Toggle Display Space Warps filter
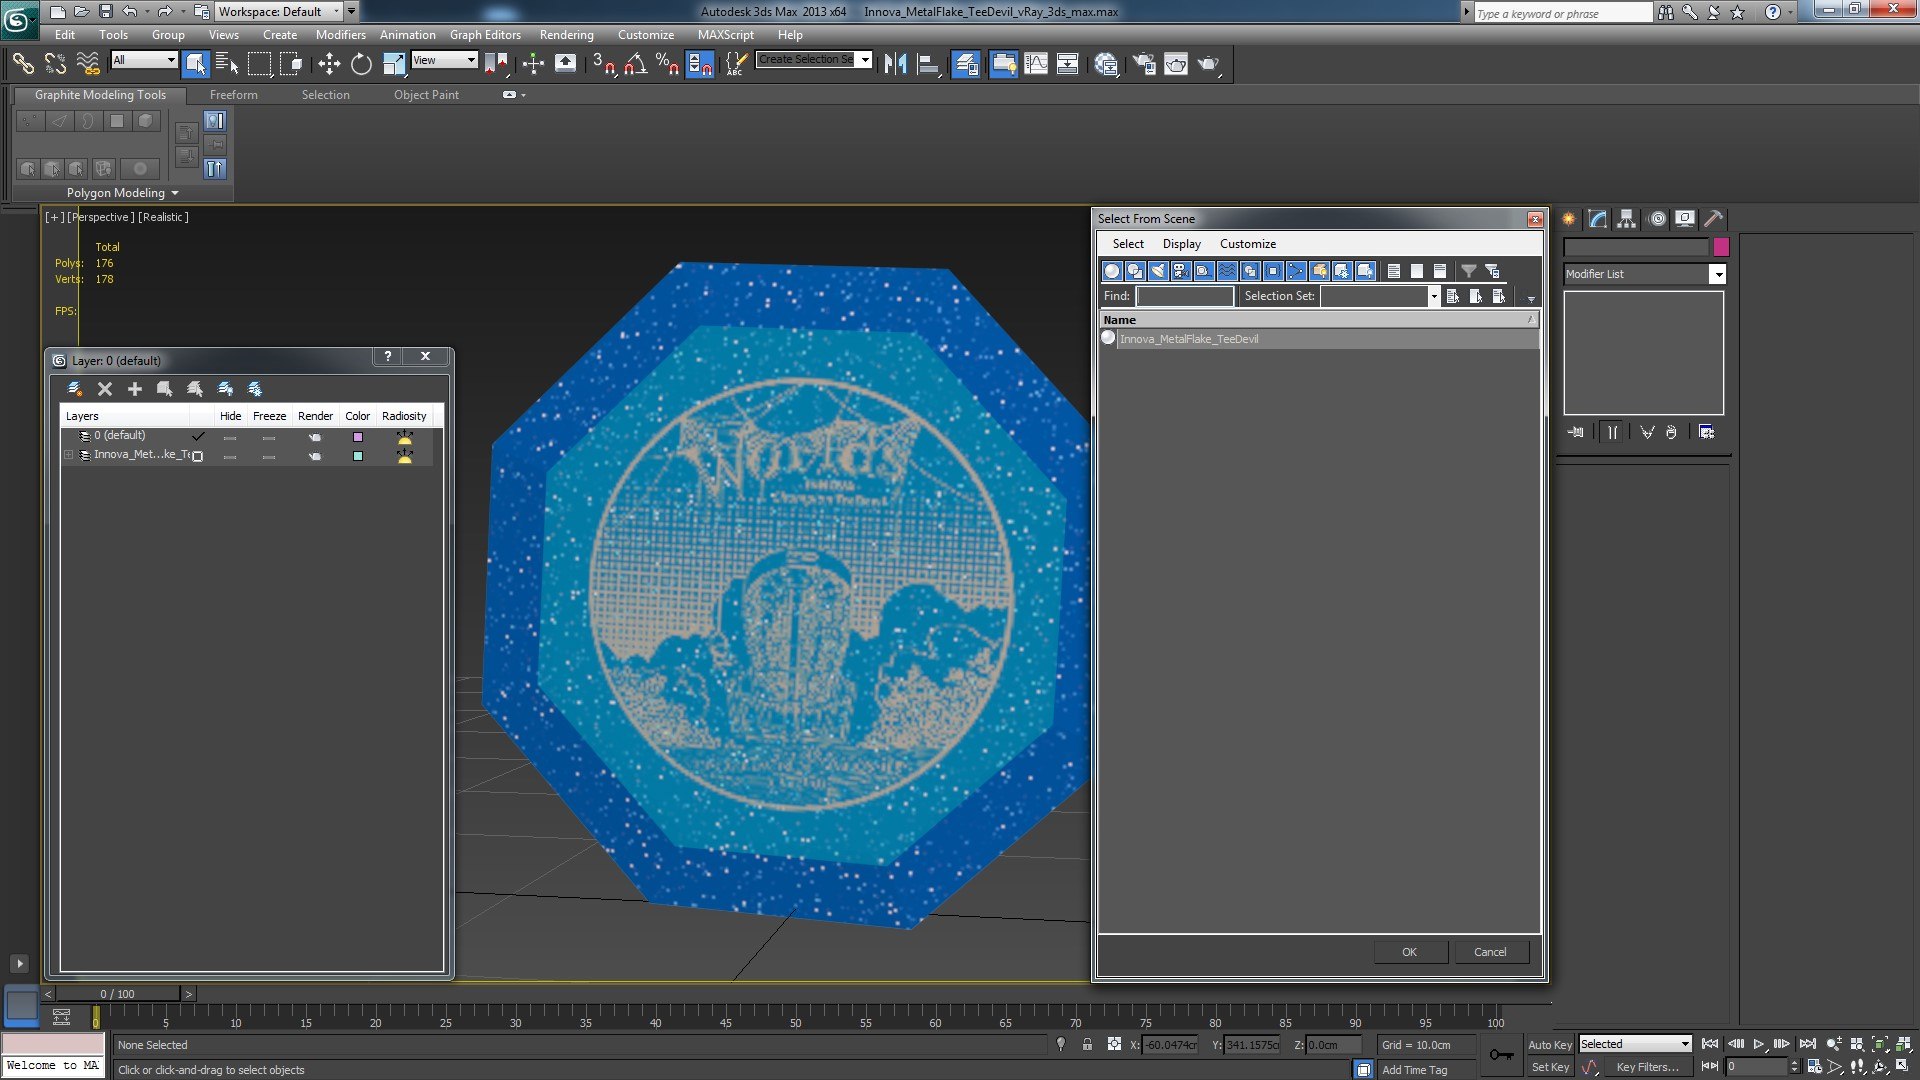Viewport: 1920px width, 1080px height. coord(1227,271)
